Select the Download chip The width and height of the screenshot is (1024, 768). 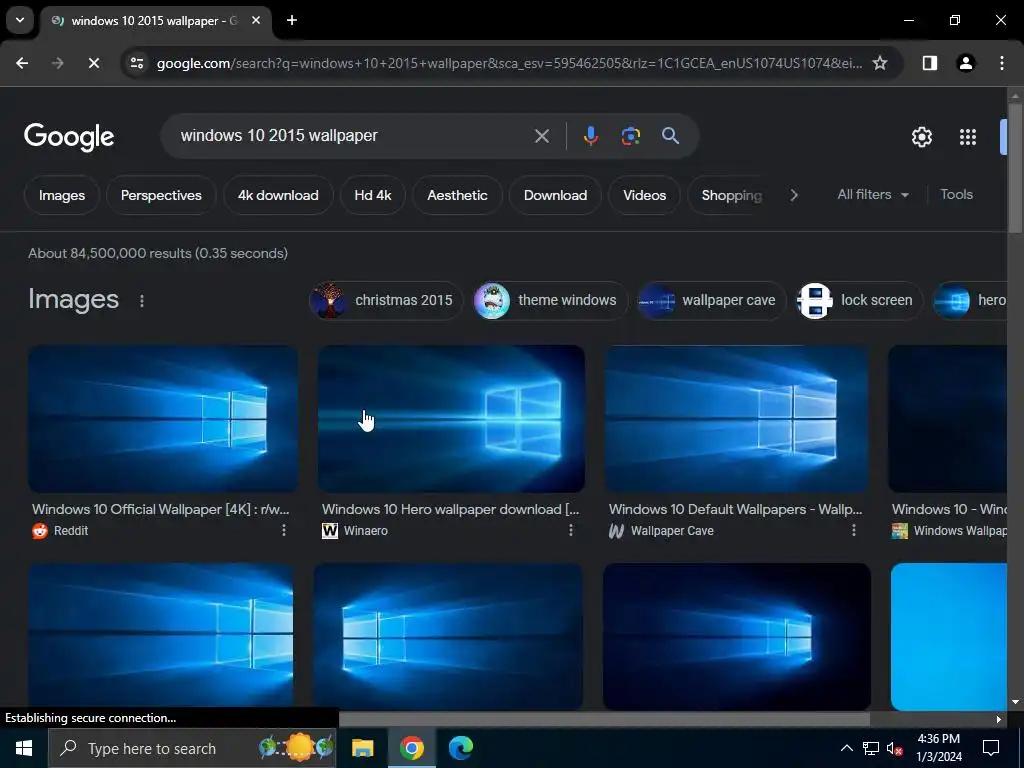point(555,195)
